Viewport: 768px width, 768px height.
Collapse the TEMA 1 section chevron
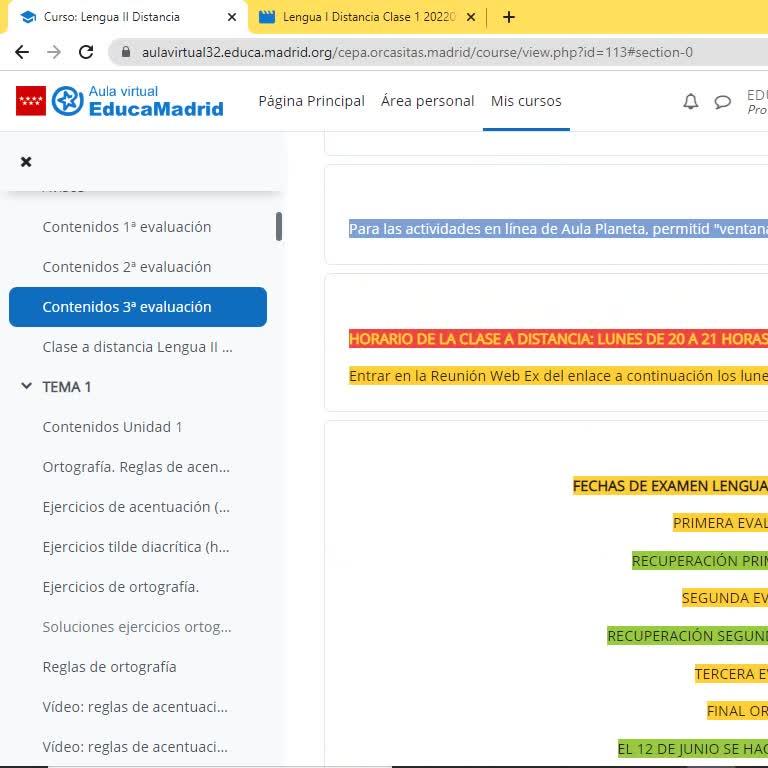(x=26, y=386)
